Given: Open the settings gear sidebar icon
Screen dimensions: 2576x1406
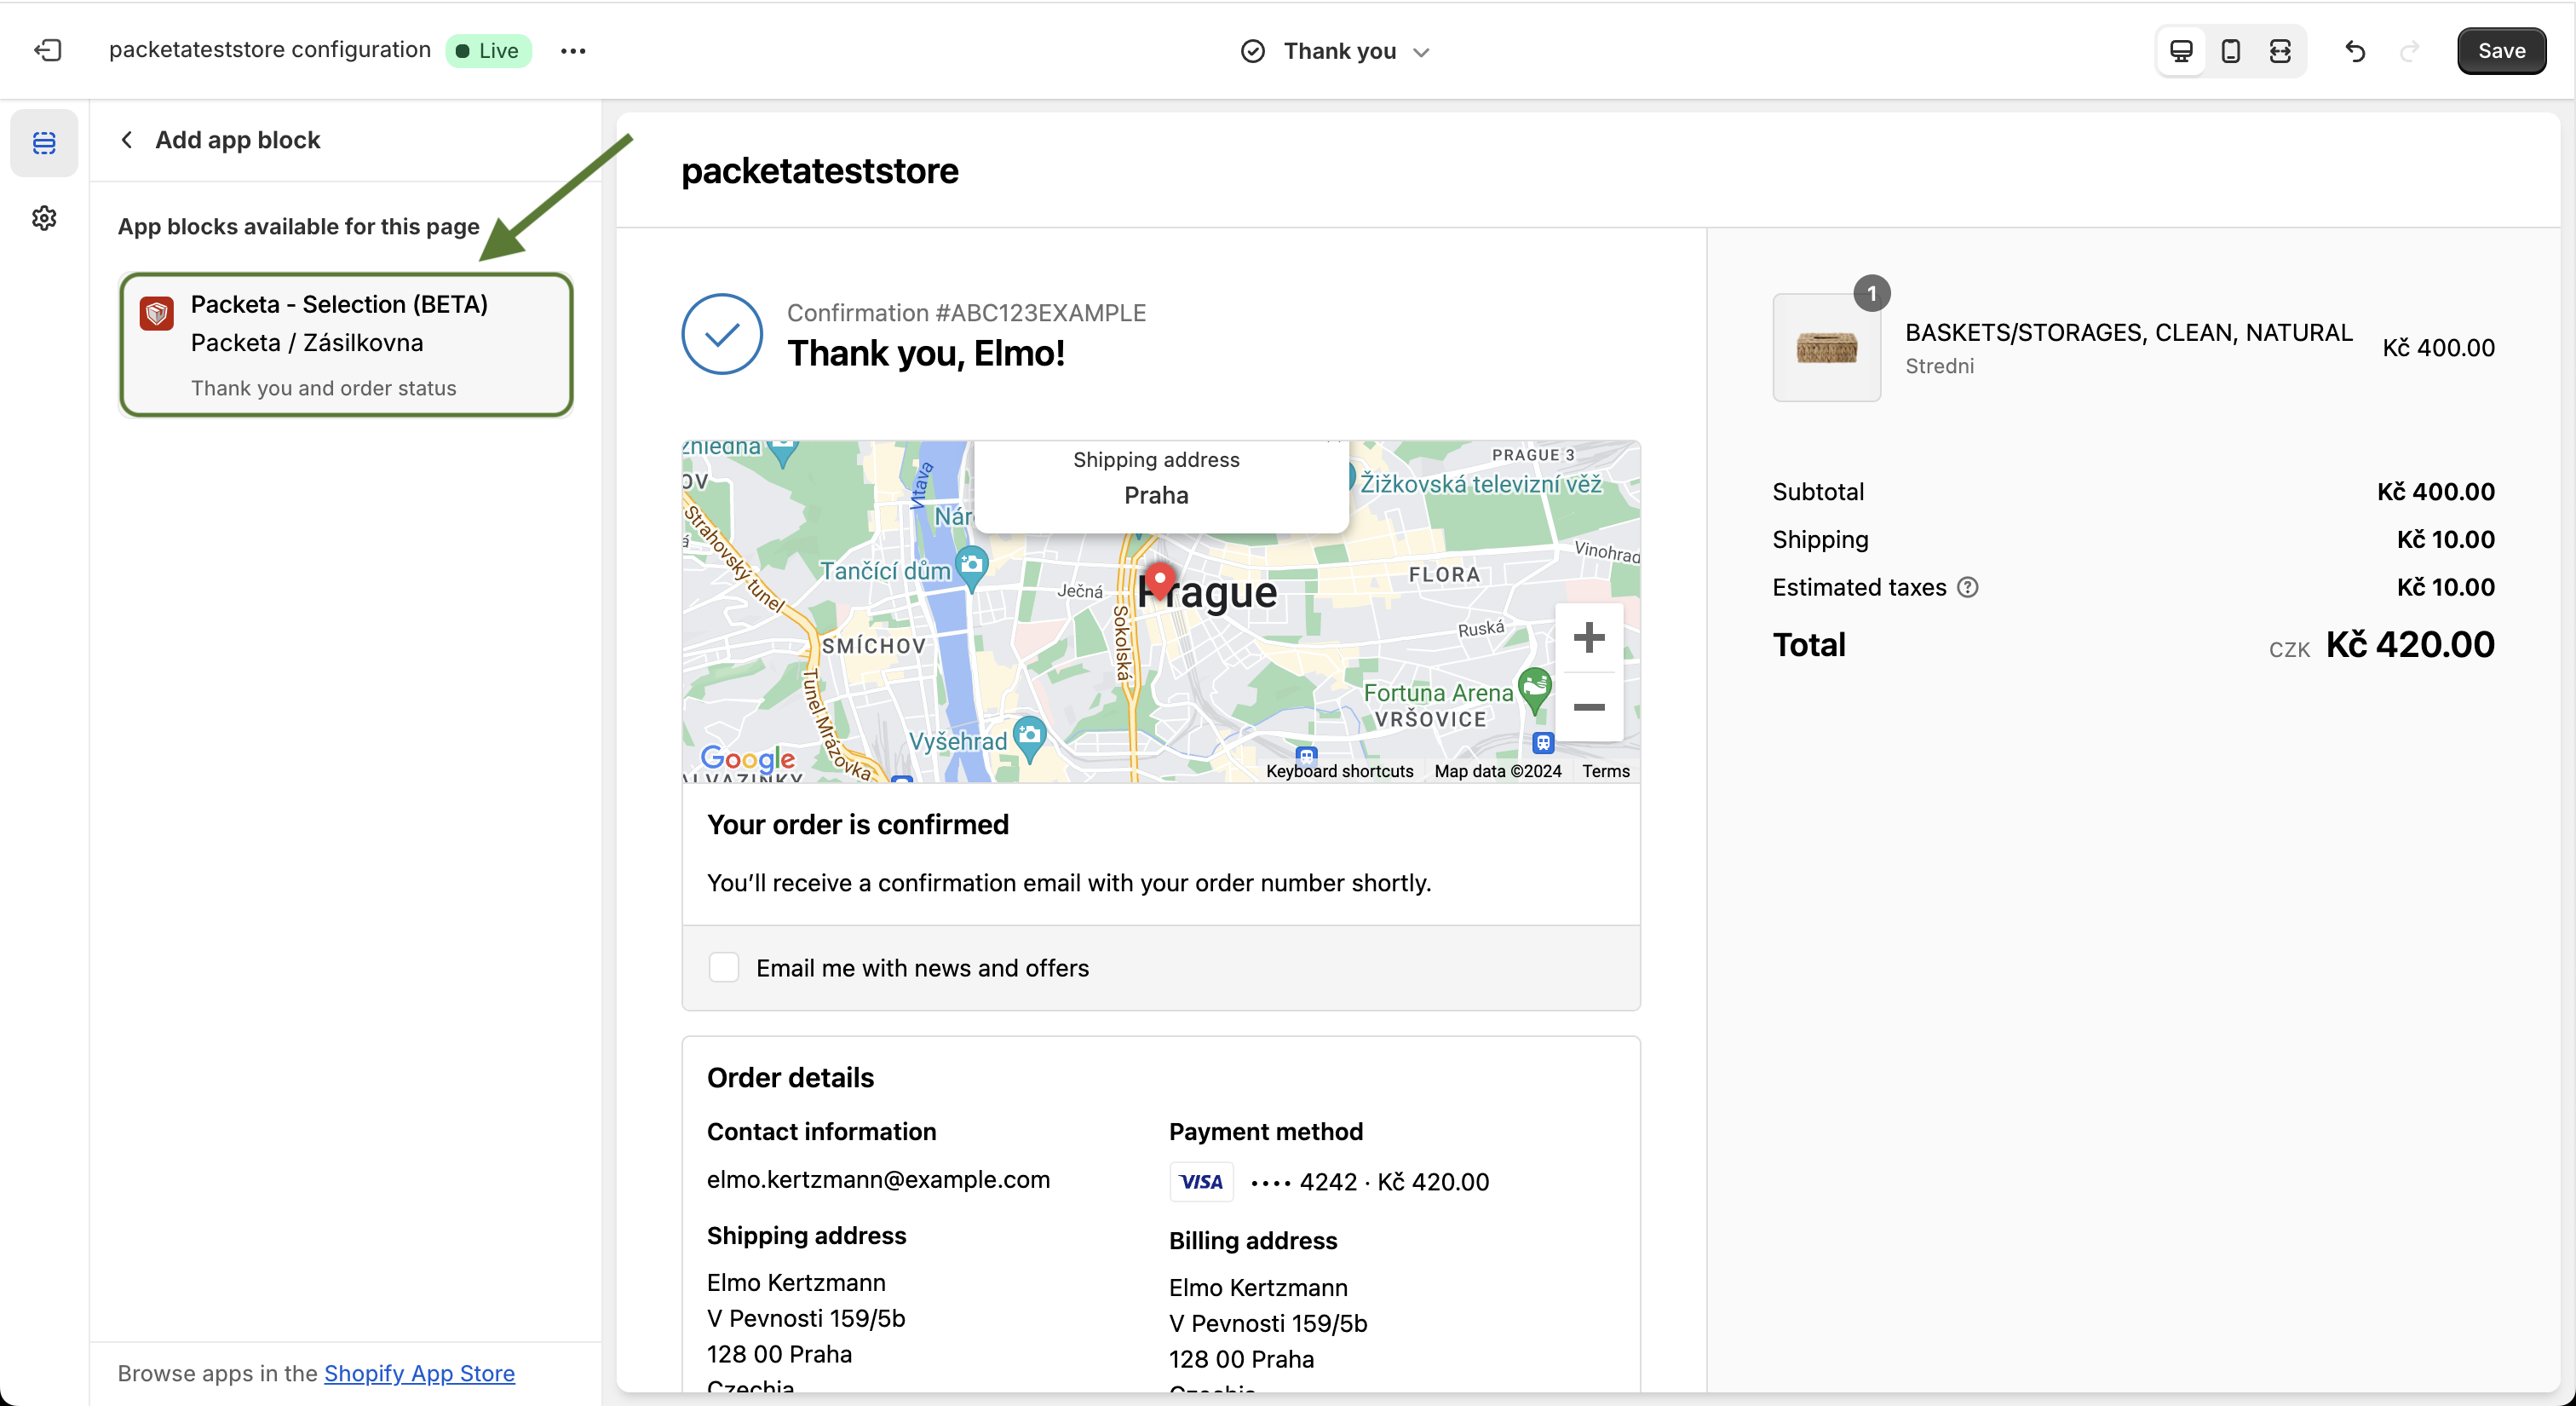Looking at the screenshot, I should (44, 217).
